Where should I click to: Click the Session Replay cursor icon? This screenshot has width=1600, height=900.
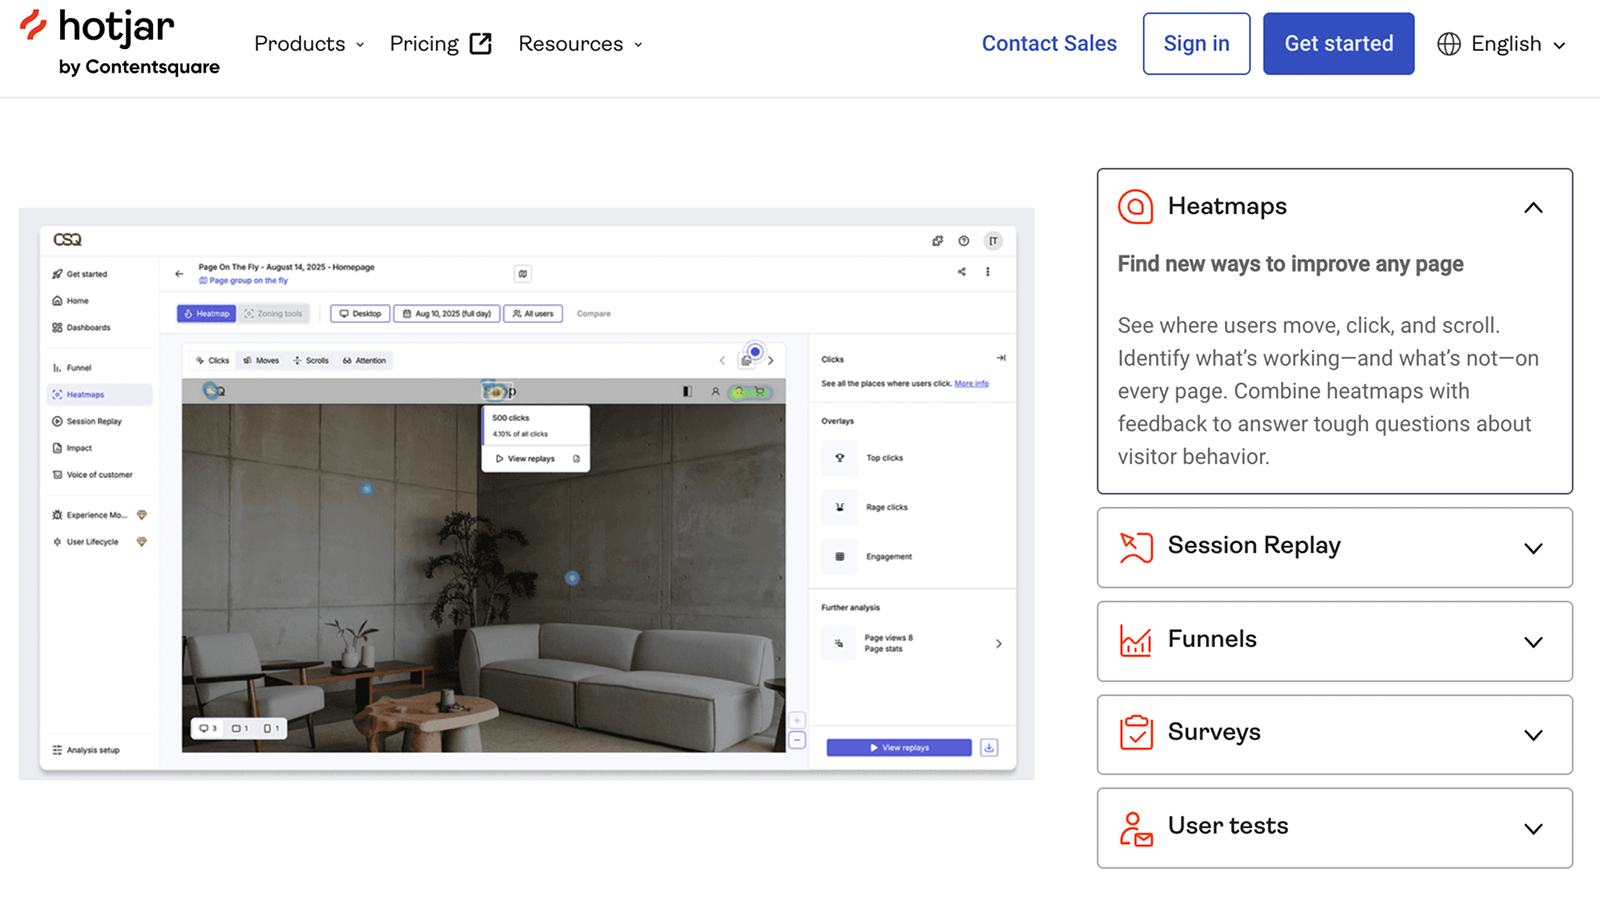1136,547
